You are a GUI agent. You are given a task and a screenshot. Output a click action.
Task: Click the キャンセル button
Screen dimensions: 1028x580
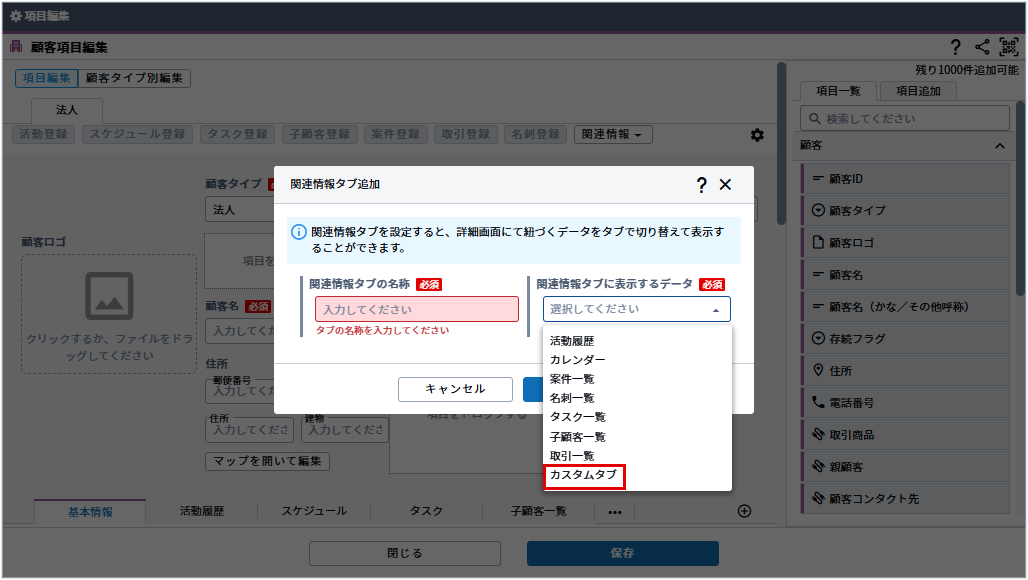[455, 389]
